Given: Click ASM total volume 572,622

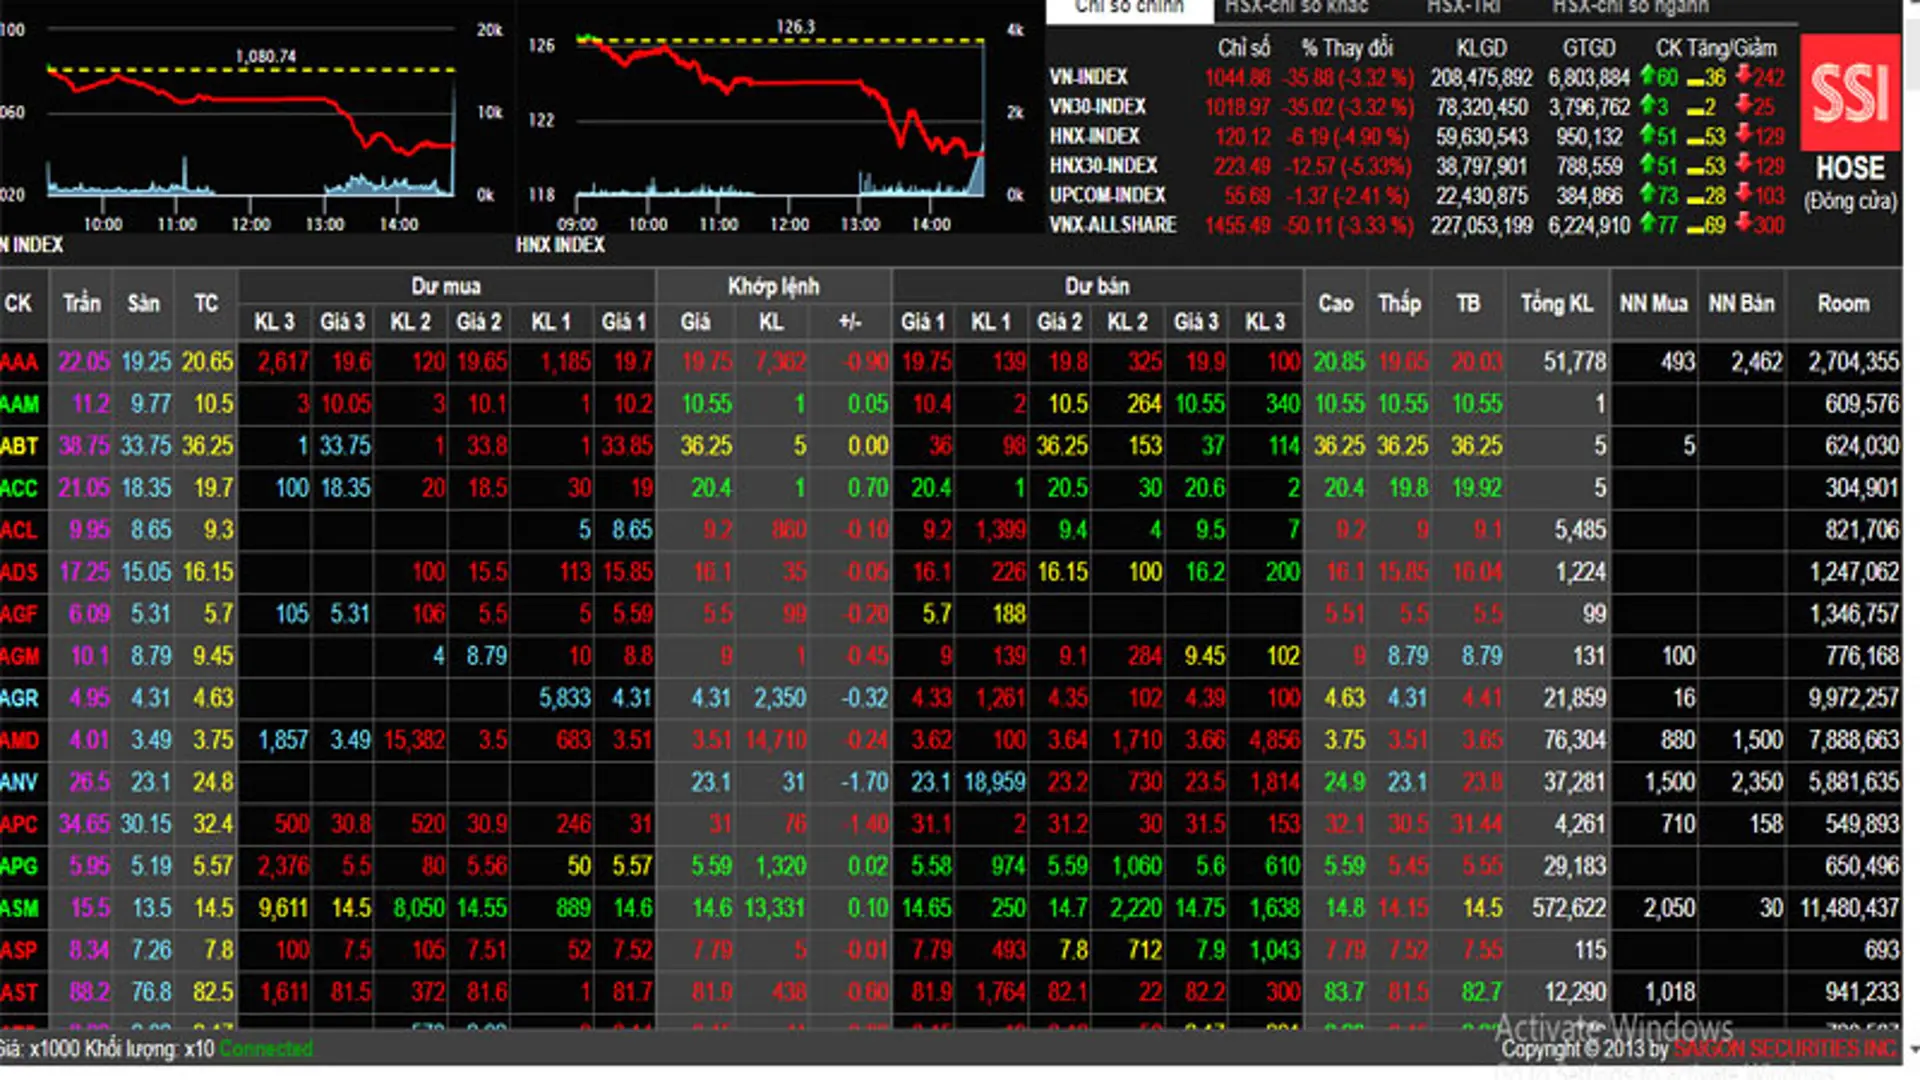Looking at the screenshot, I should point(1569,908).
